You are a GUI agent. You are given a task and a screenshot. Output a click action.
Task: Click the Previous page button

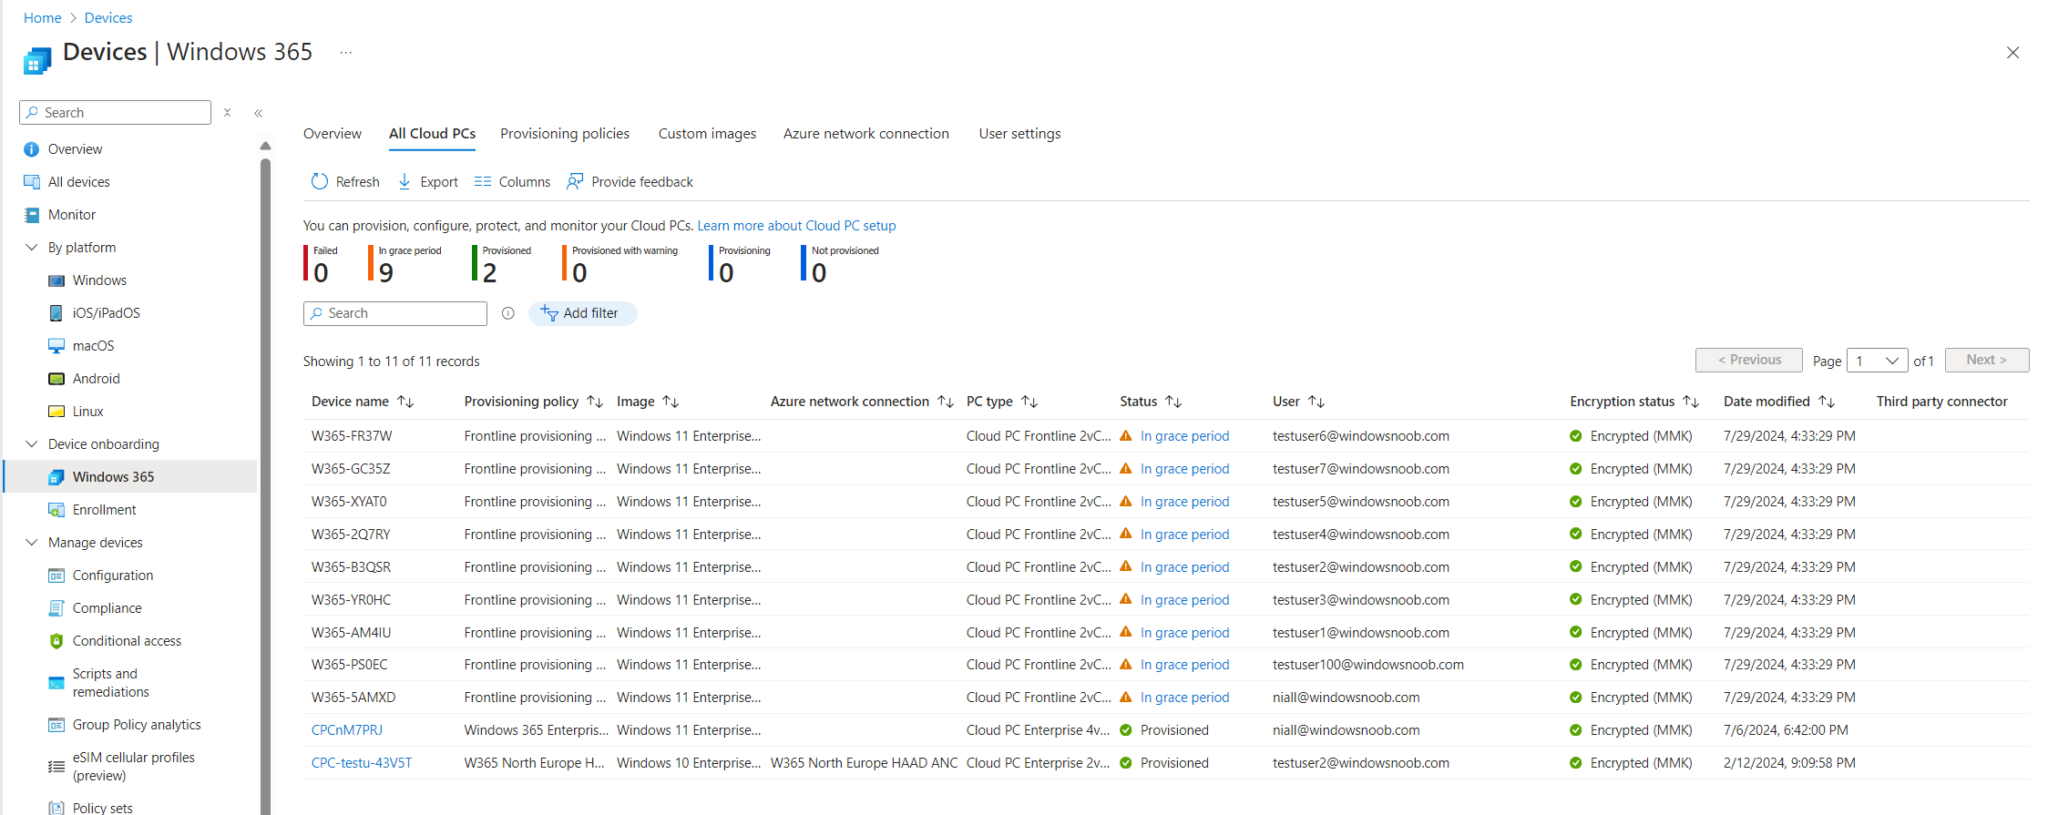(1749, 360)
